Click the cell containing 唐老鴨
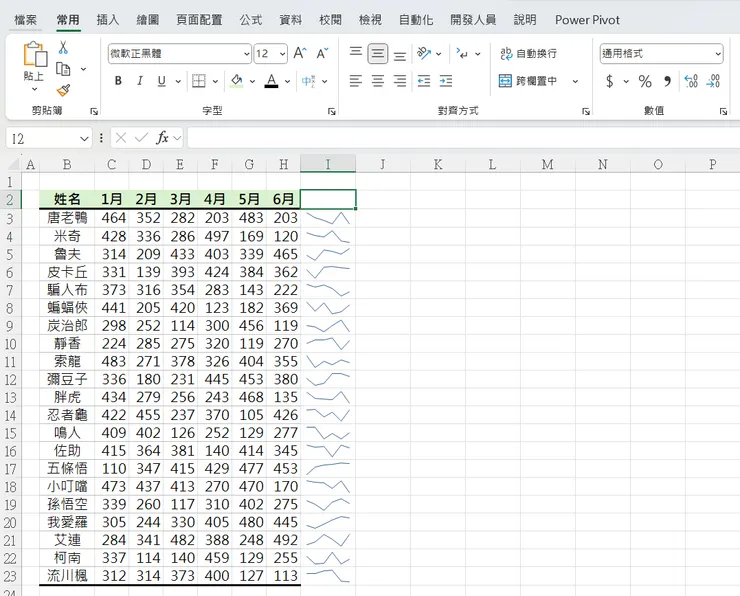This screenshot has width=740, height=596. 67,218
